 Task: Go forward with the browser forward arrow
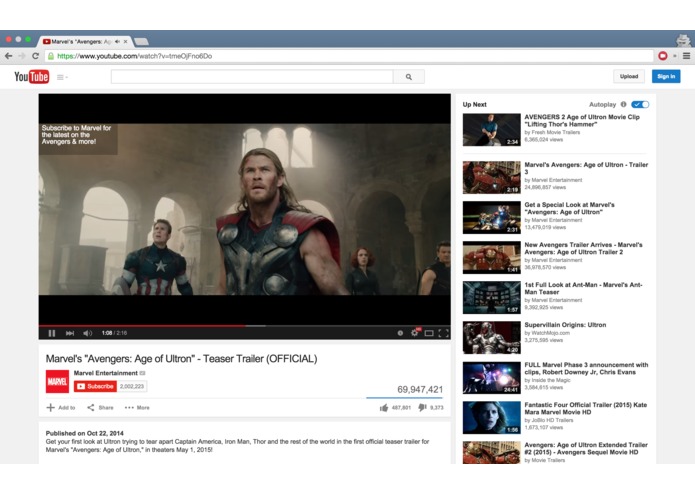point(22,56)
